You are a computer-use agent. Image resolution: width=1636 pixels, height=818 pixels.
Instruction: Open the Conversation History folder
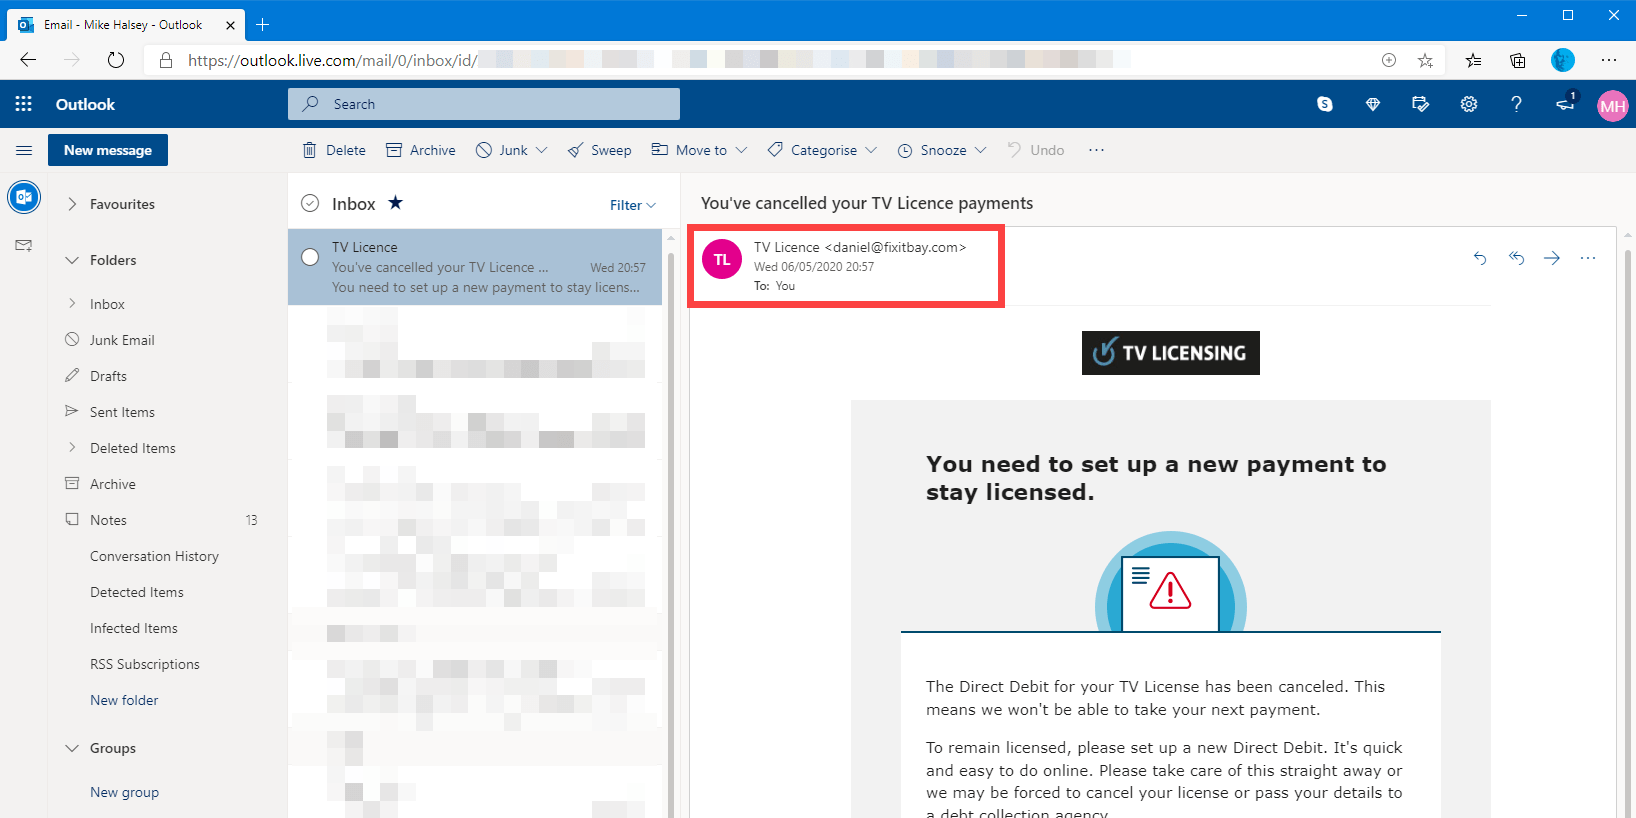coord(154,556)
